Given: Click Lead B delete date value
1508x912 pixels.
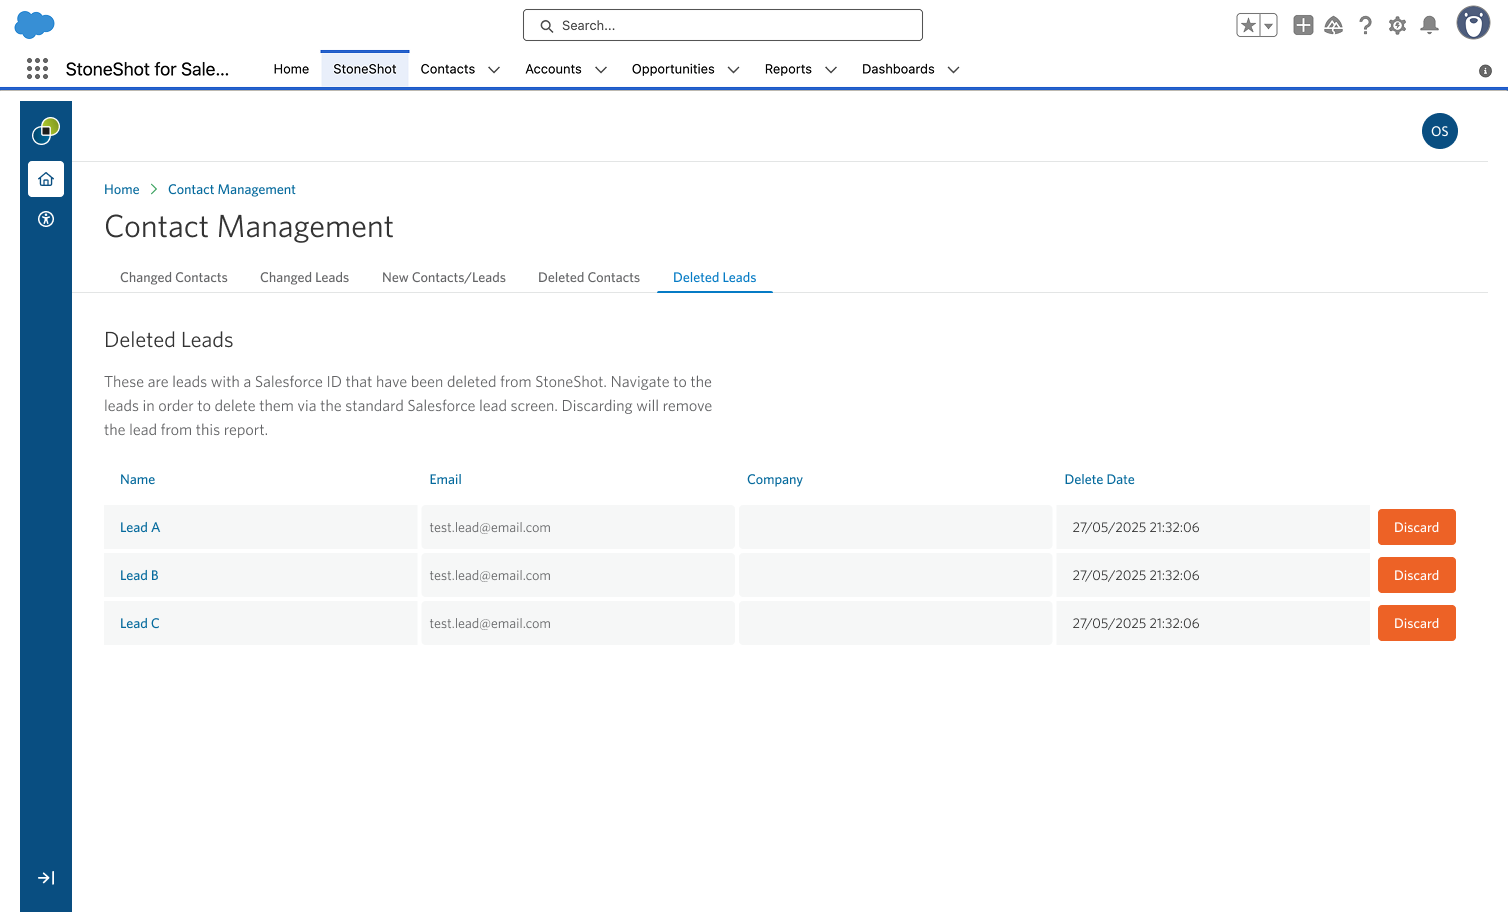Looking at the screenshot, I should tap(1136, 575).
